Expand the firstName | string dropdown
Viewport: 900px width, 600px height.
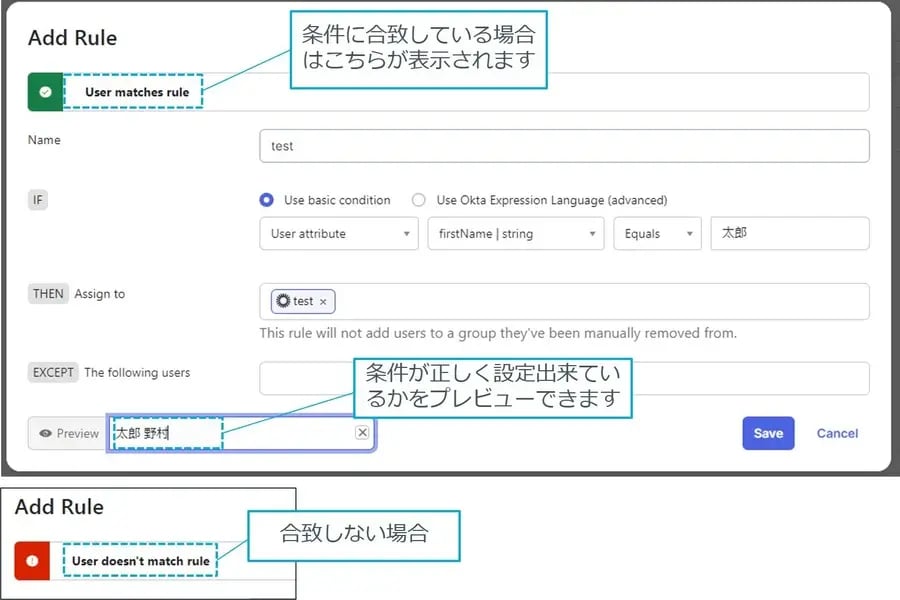click(x=515, y=234)
